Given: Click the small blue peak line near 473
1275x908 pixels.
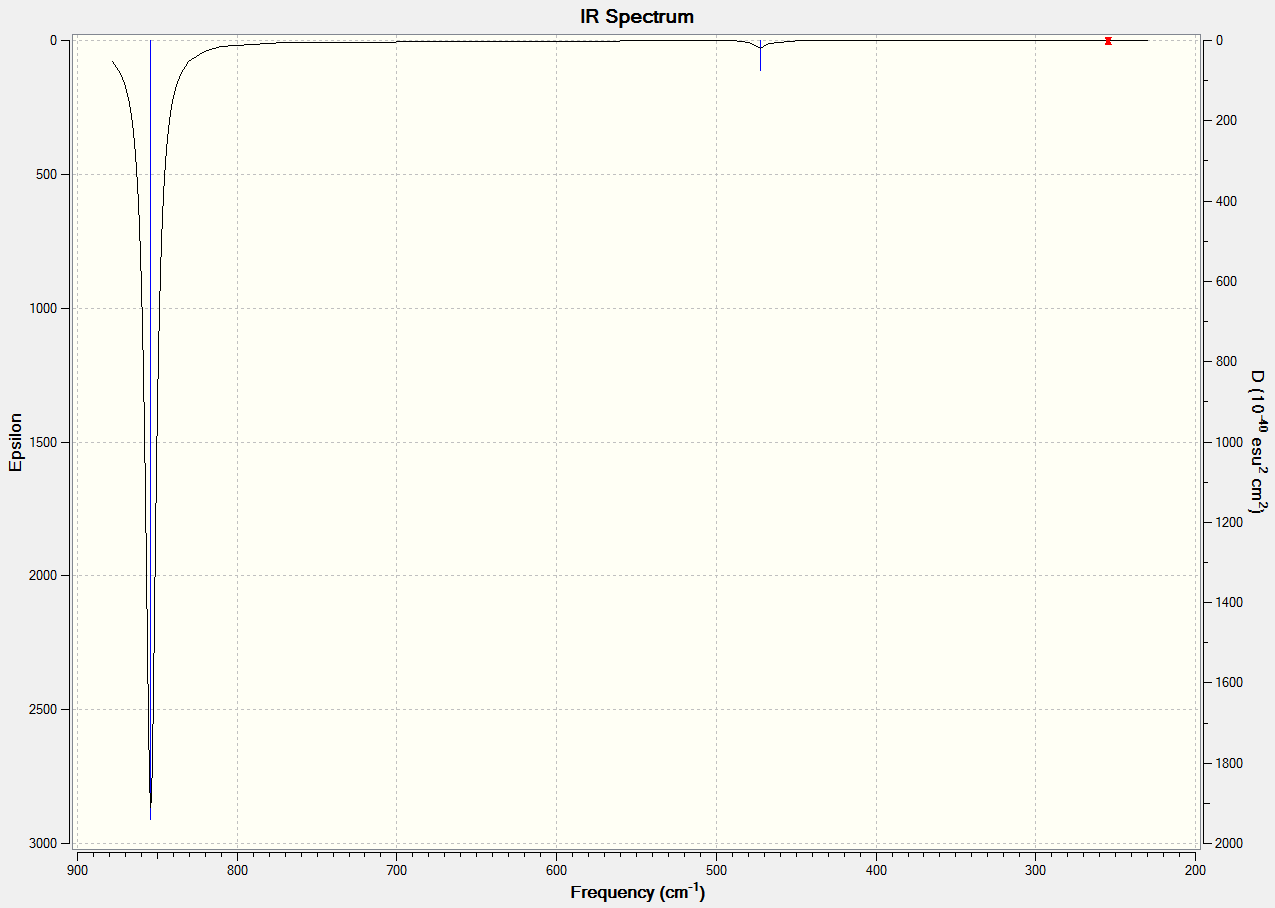Looking at the screenshot, I should 760,56.
